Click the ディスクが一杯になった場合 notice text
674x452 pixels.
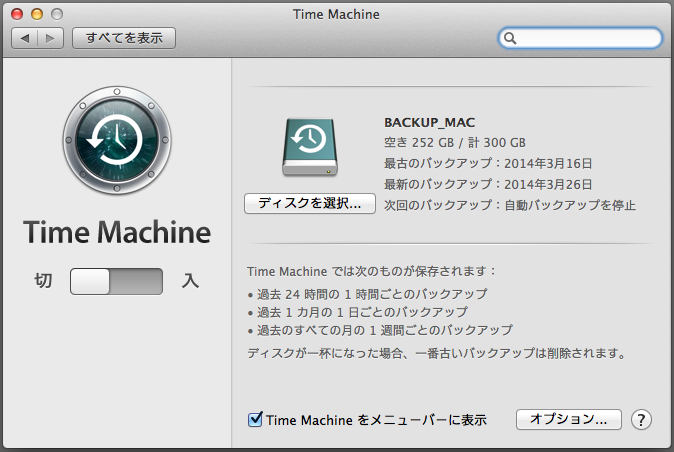pyautogui.click(x=436, y=353)
